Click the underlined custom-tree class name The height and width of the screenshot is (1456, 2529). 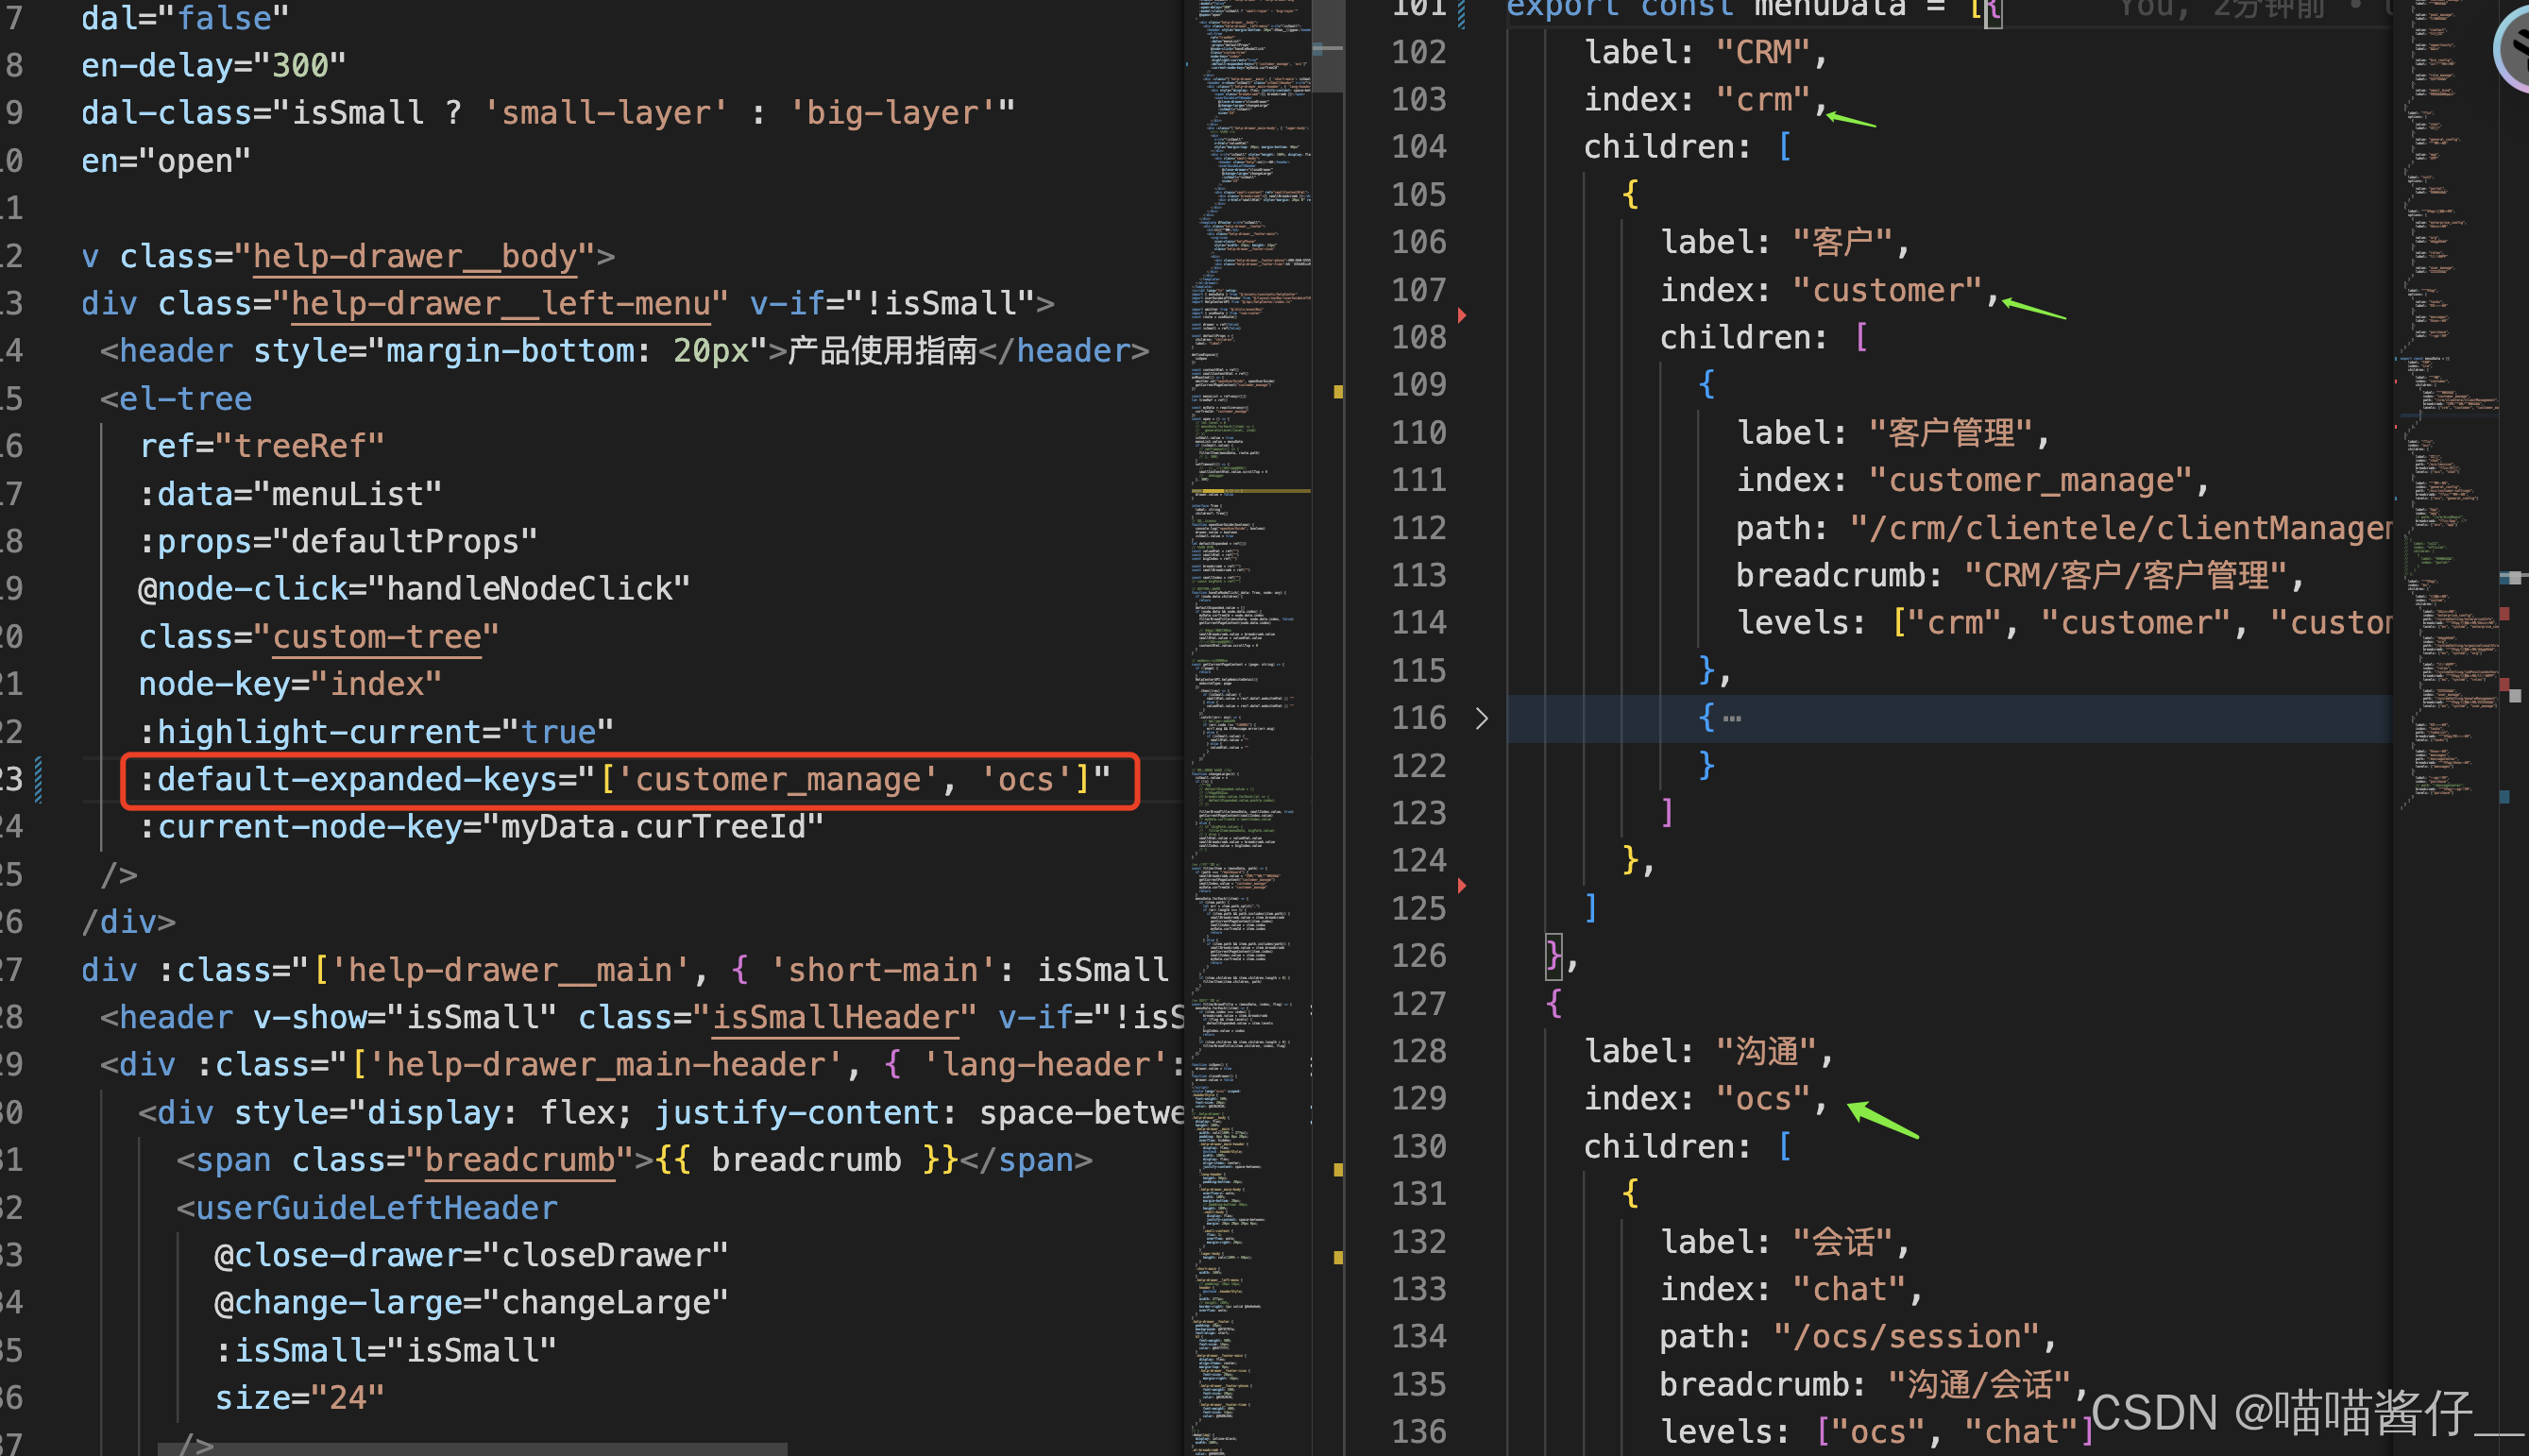377,637
